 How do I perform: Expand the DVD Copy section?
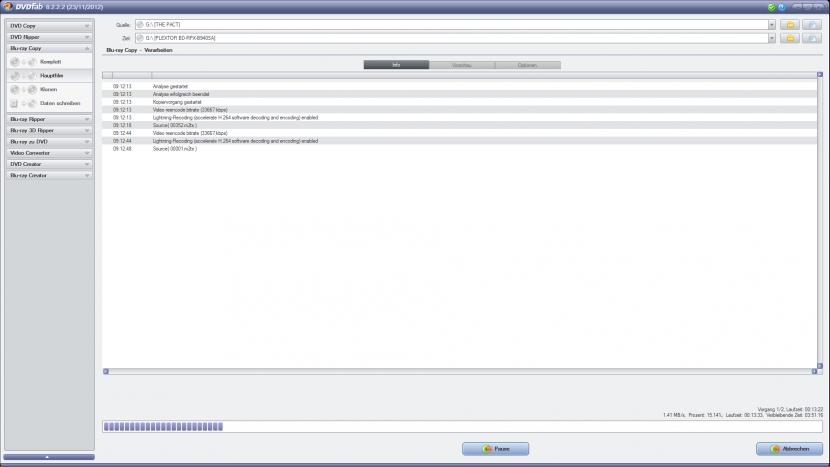(x=50, y=26)
